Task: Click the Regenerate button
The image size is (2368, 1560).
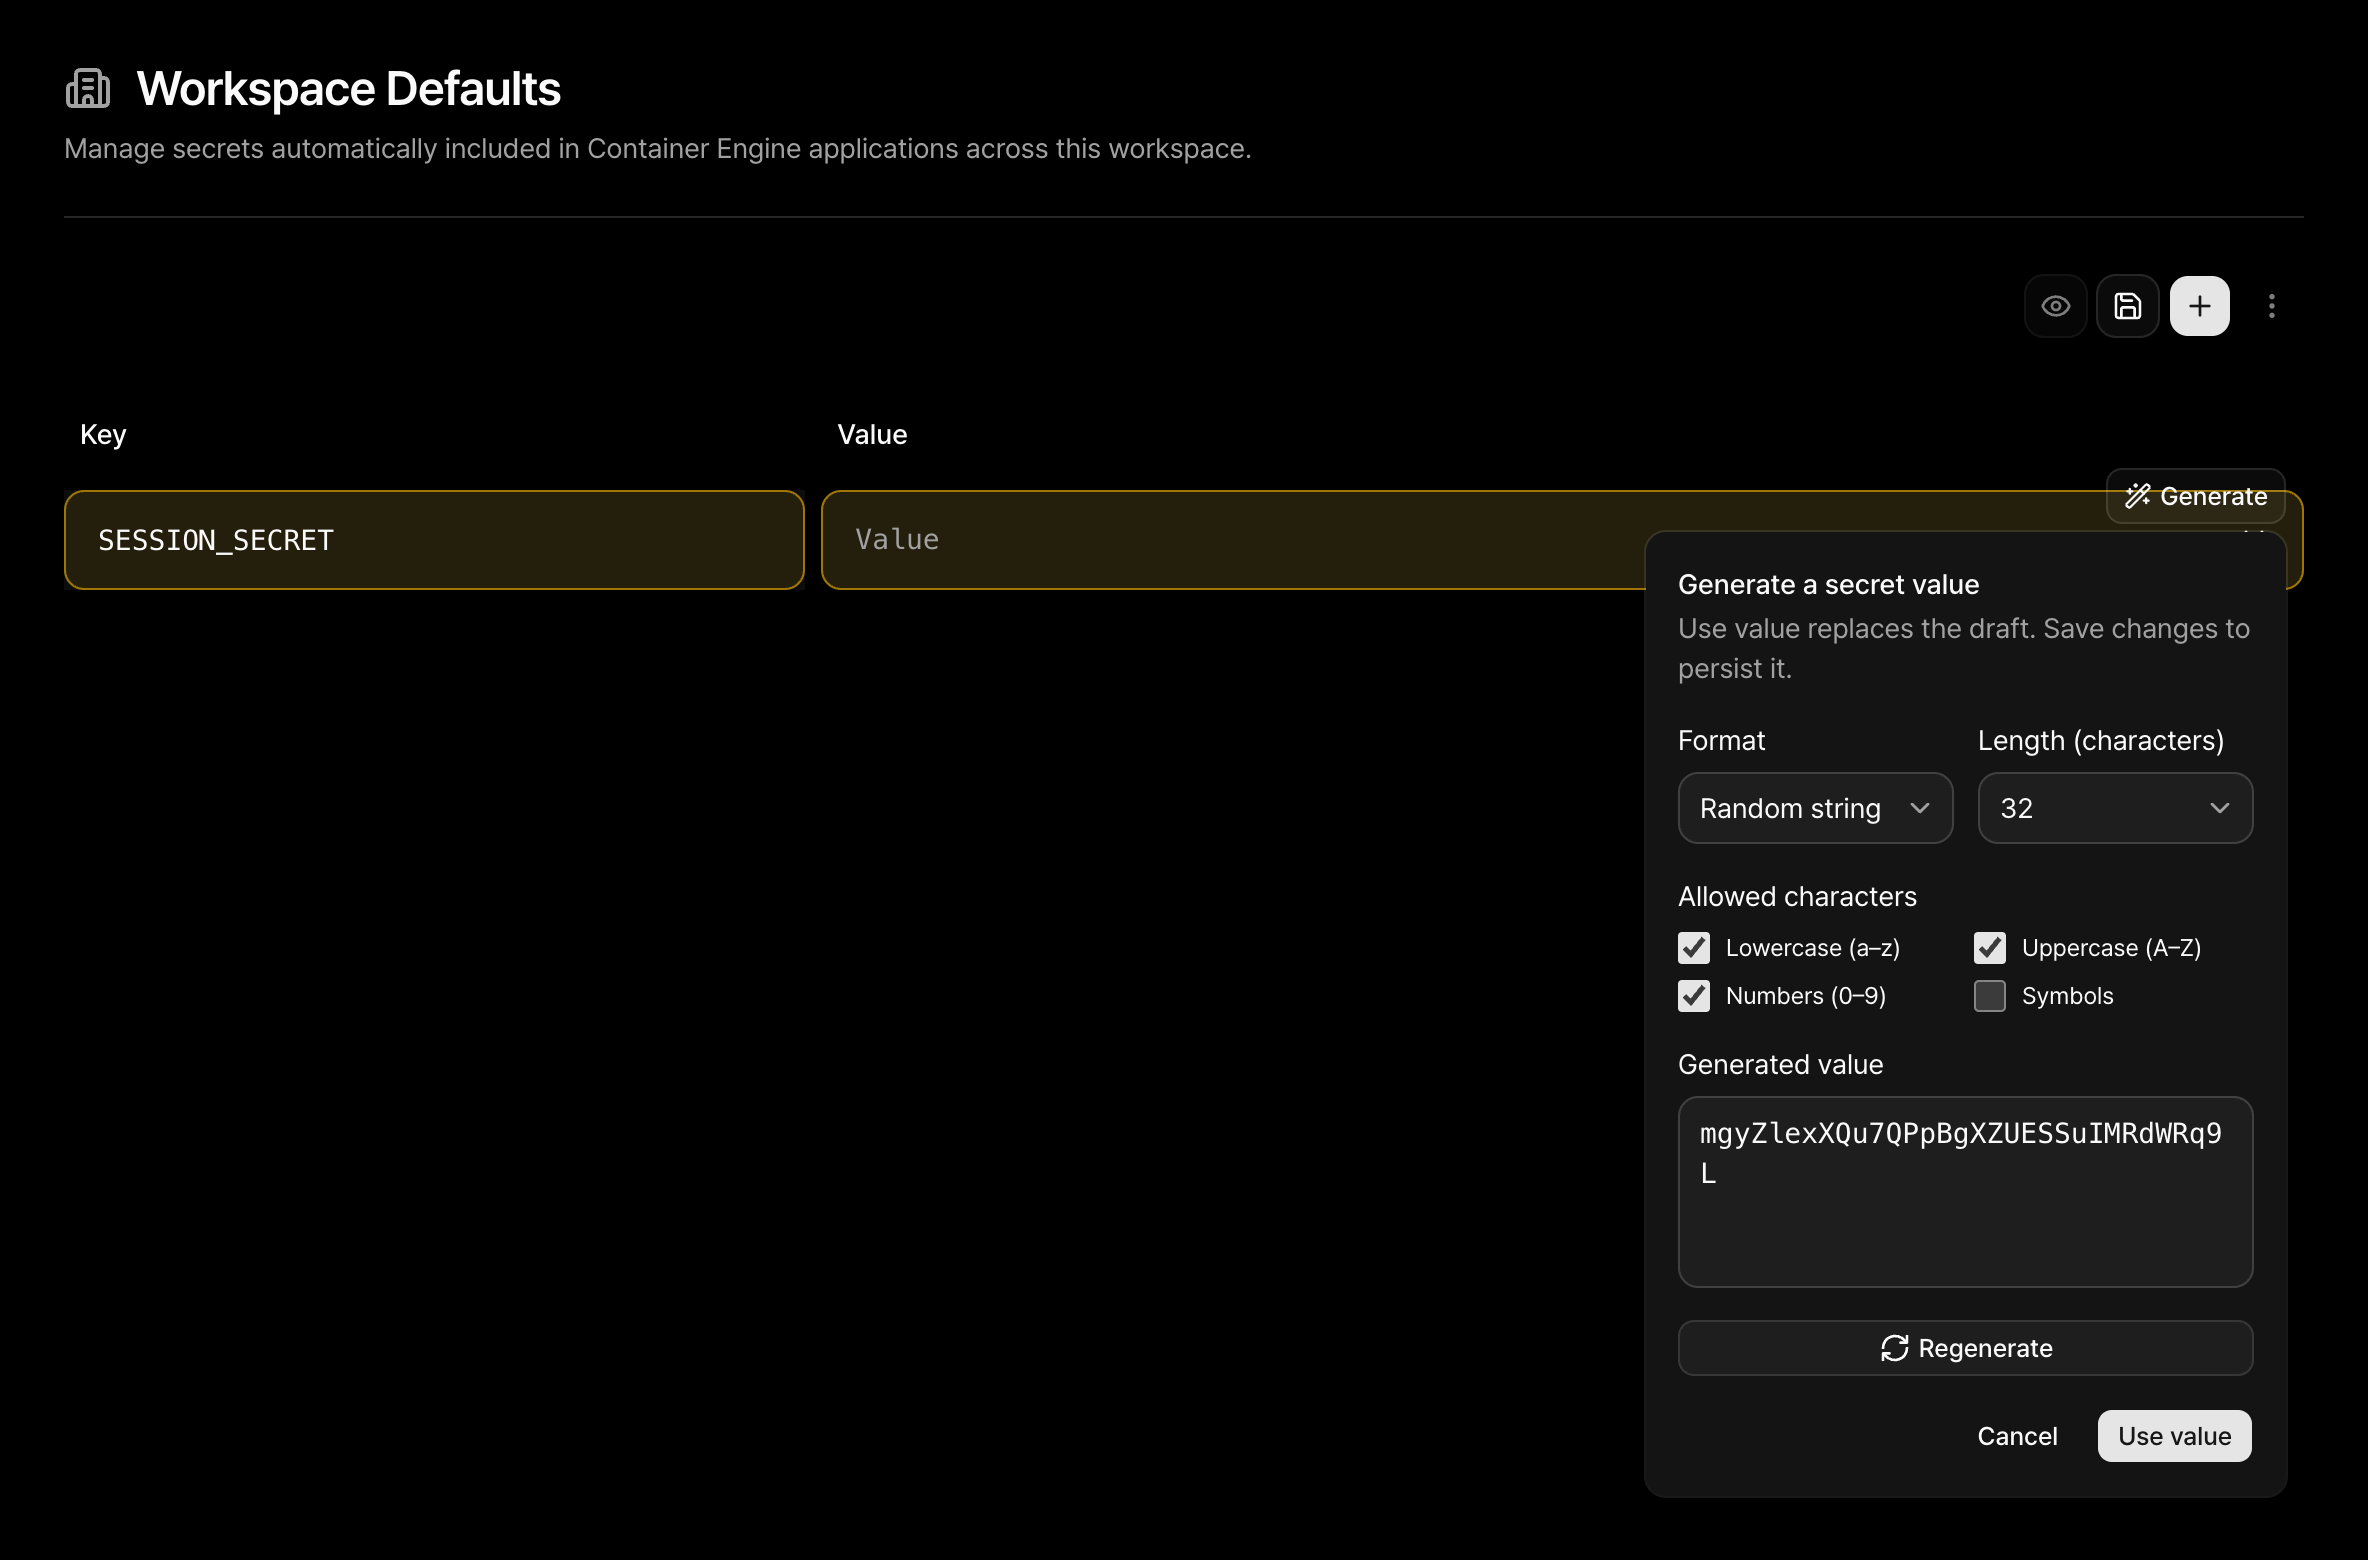Action: 1965,1348
